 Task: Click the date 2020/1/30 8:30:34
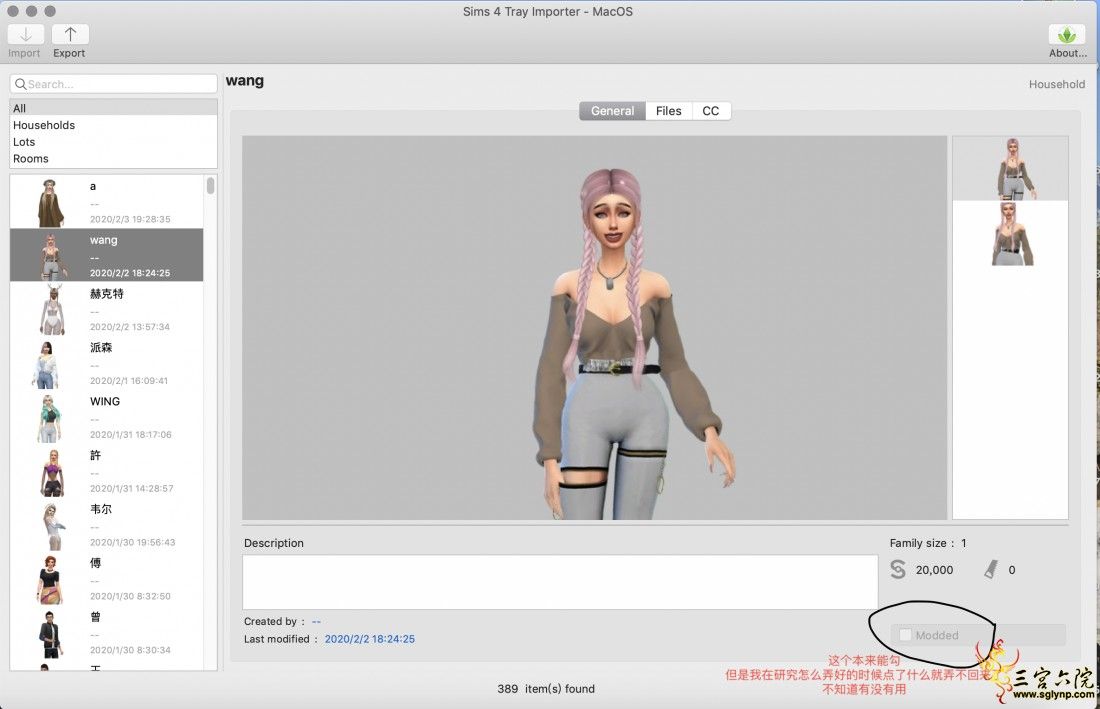pyautogui.click(x=130, y=650)
